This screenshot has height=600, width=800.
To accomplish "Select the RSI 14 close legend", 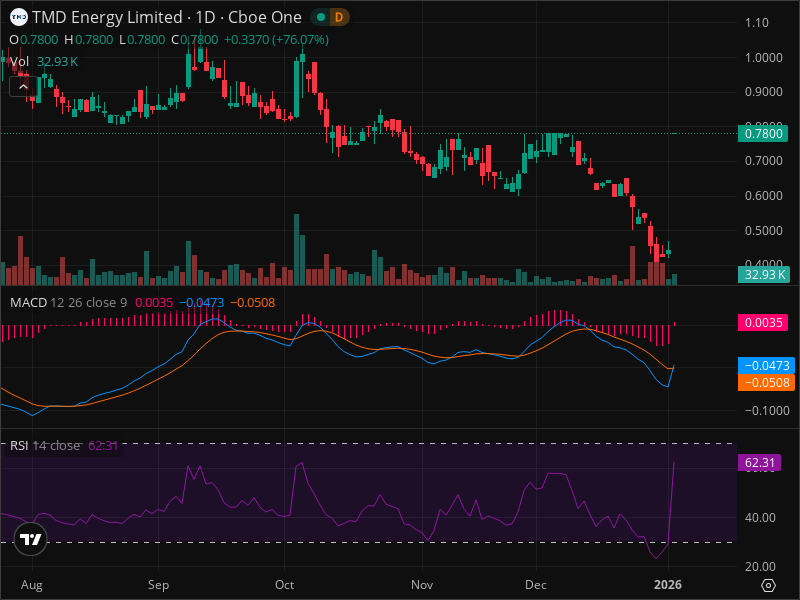I will (x=45, y=445).
